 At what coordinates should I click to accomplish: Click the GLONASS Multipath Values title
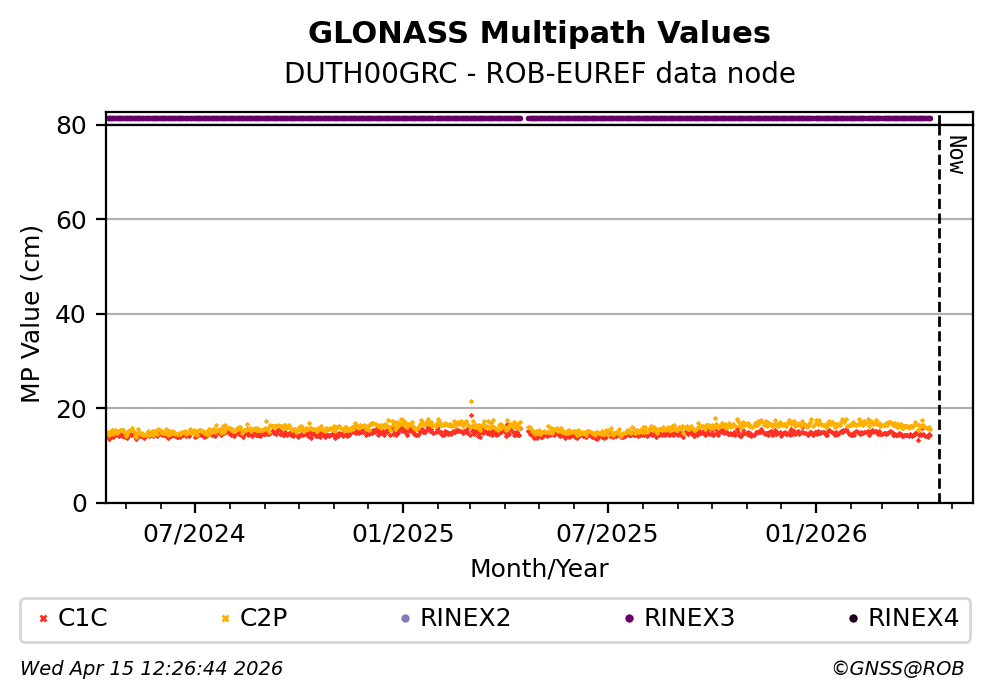point(539,34)
